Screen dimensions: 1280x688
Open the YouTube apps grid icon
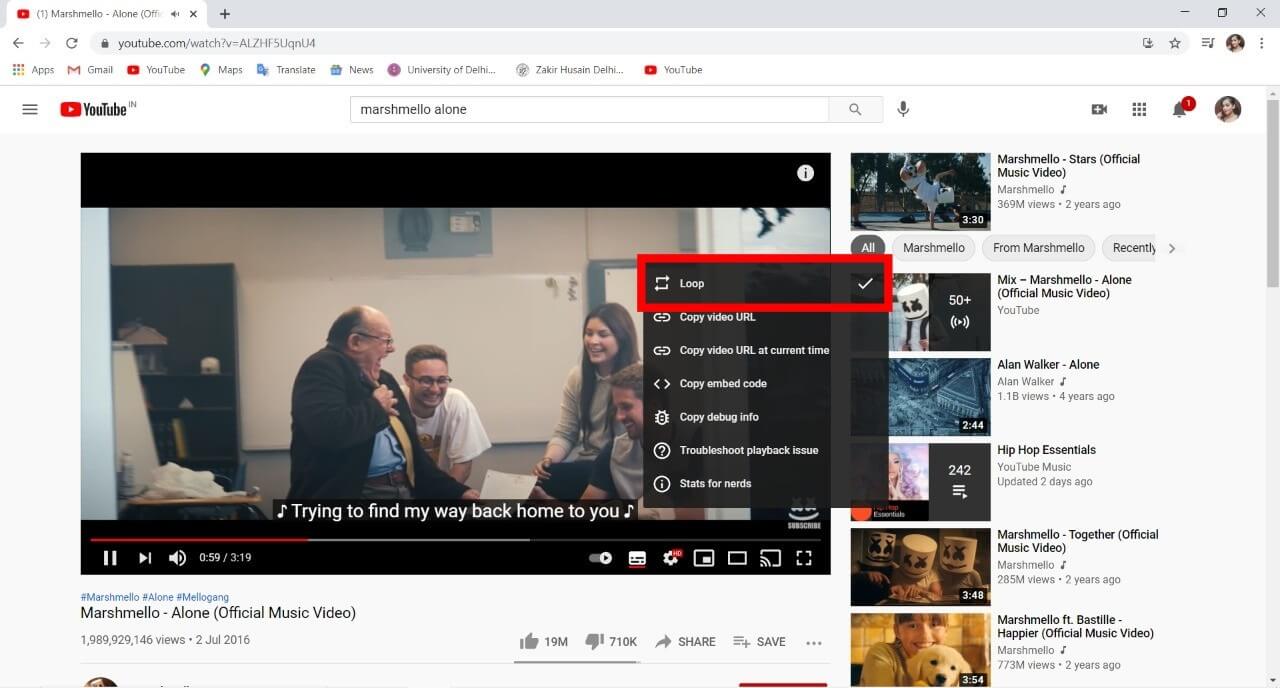click(x=1139, y=109)
